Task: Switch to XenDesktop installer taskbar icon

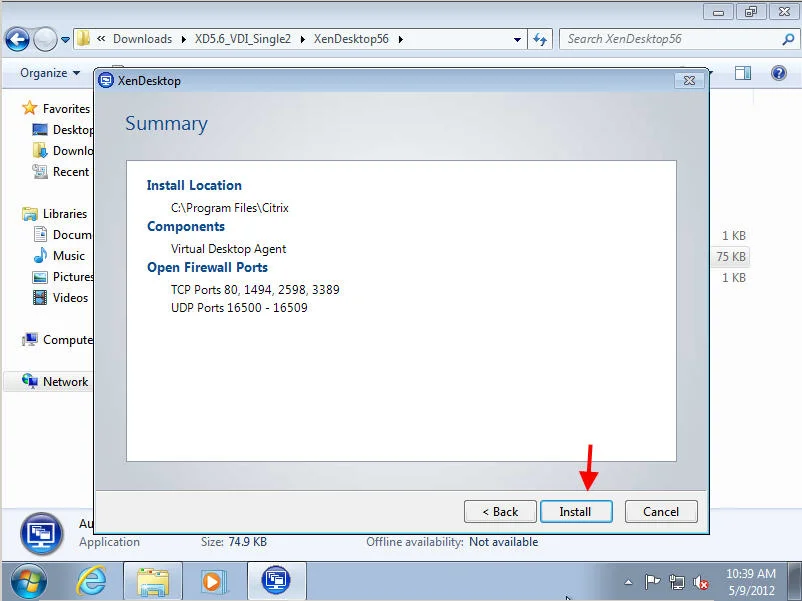Action: [276, 581]
